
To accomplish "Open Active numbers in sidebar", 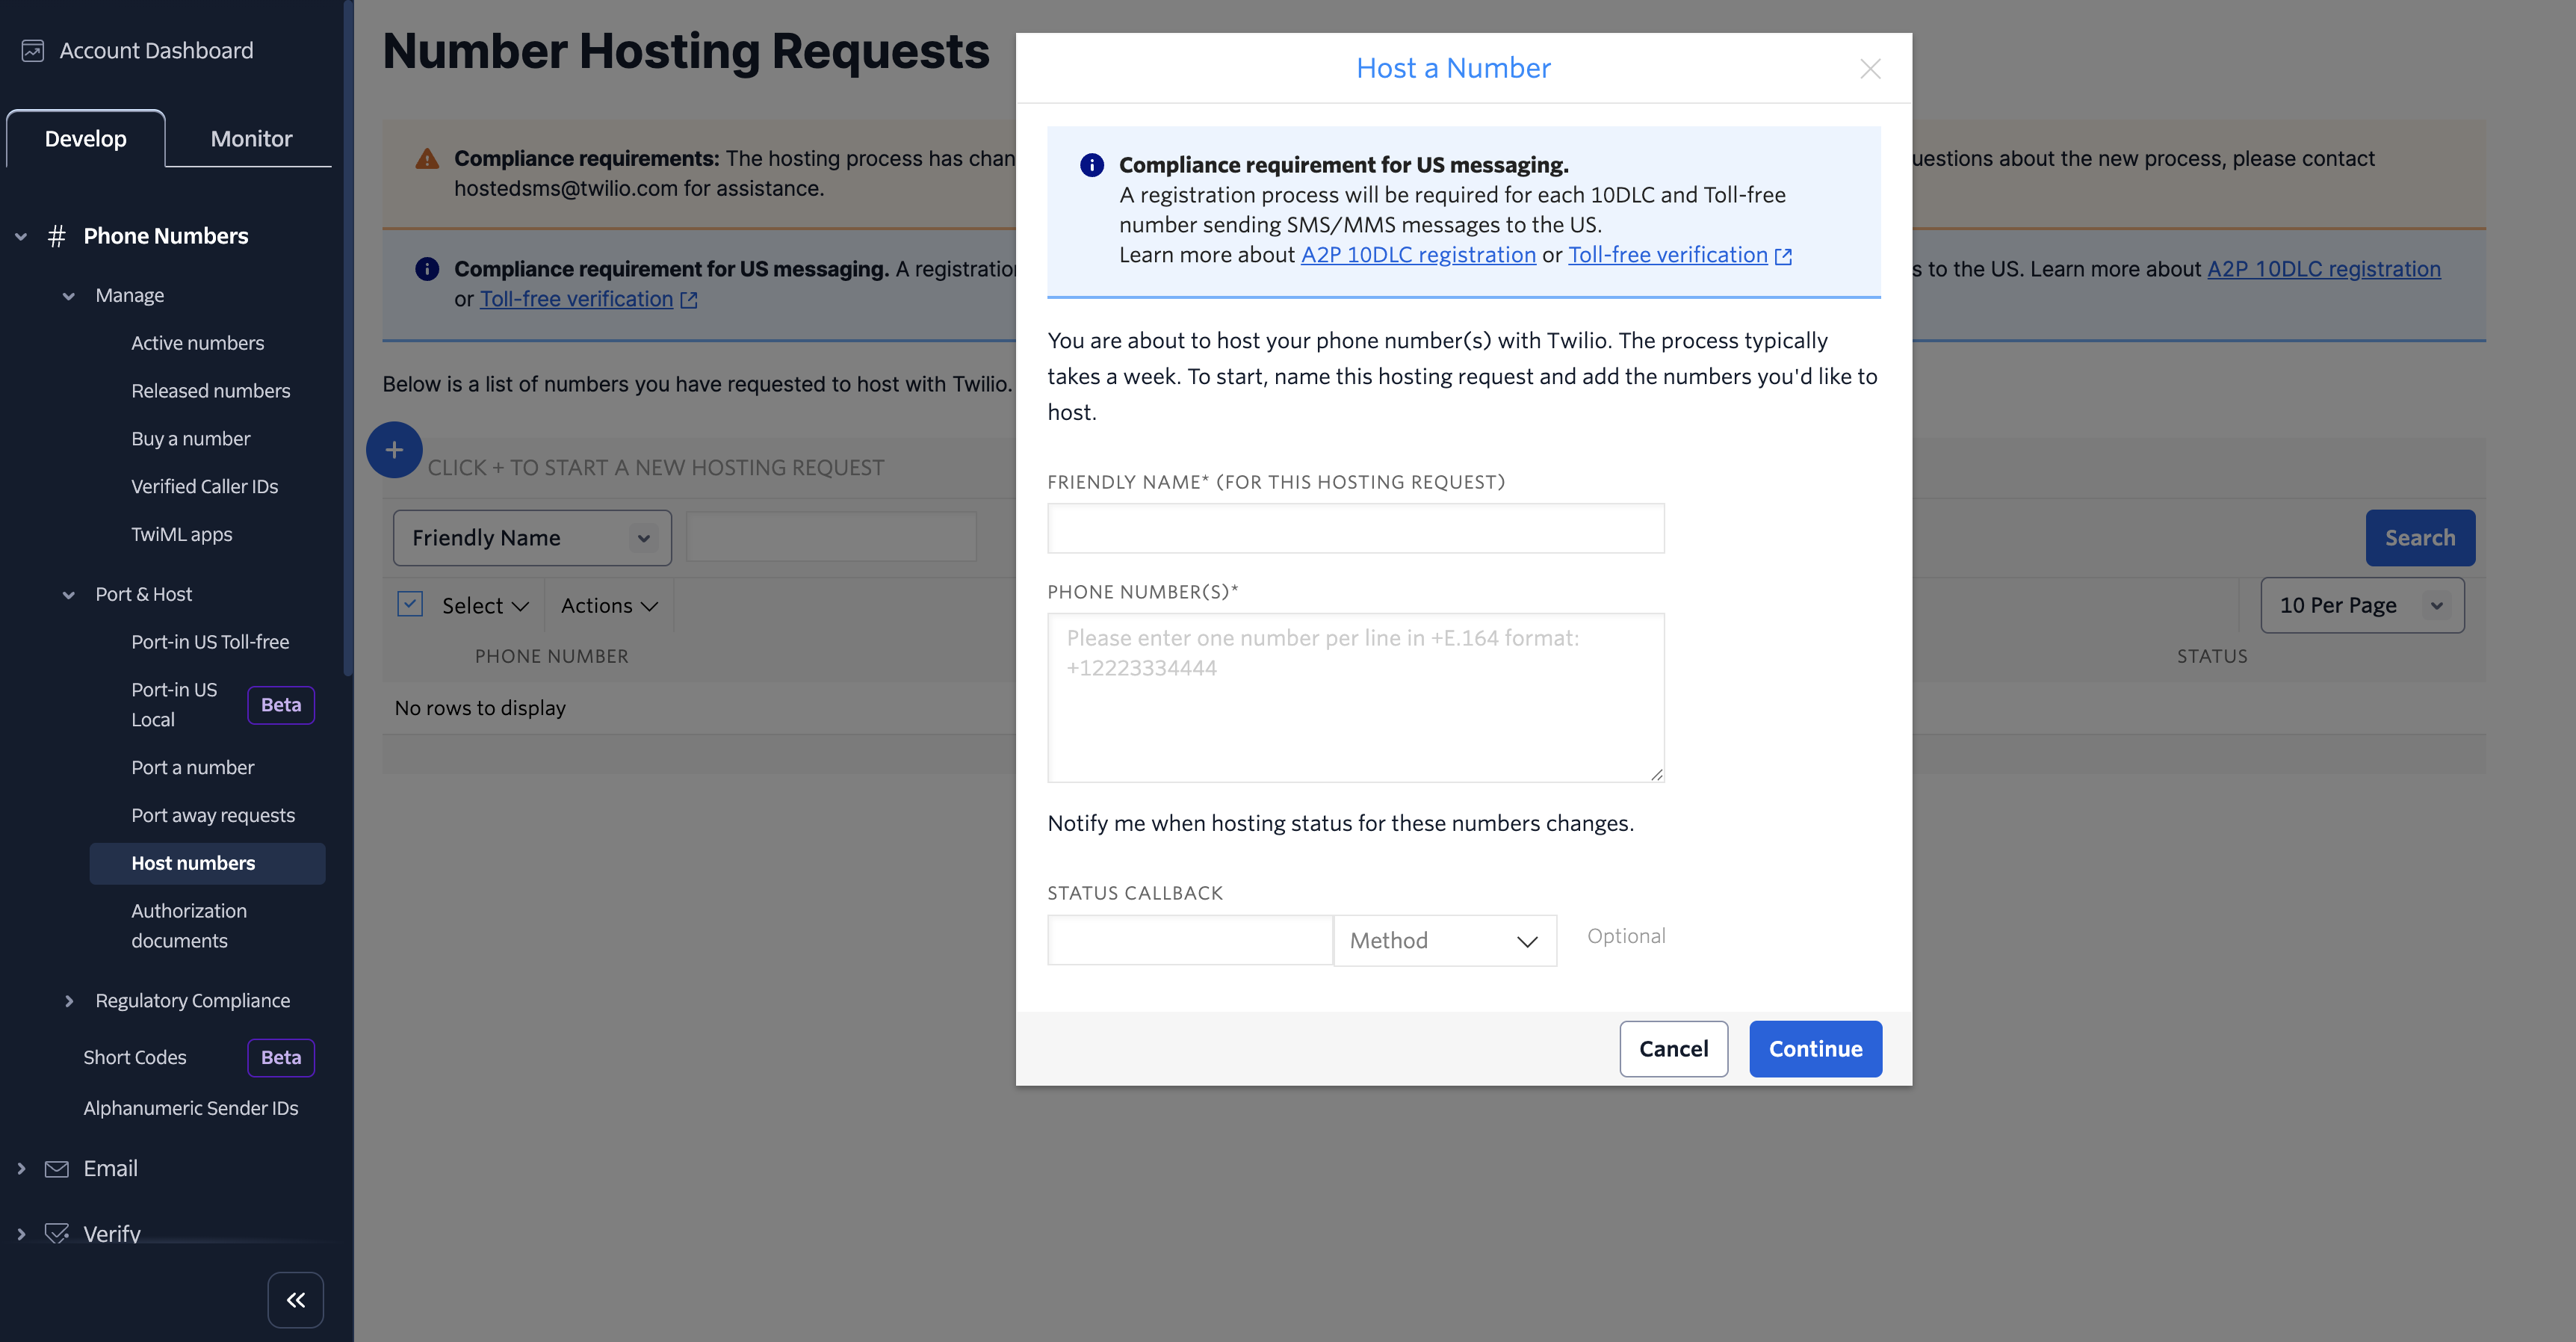I will 197,343.
